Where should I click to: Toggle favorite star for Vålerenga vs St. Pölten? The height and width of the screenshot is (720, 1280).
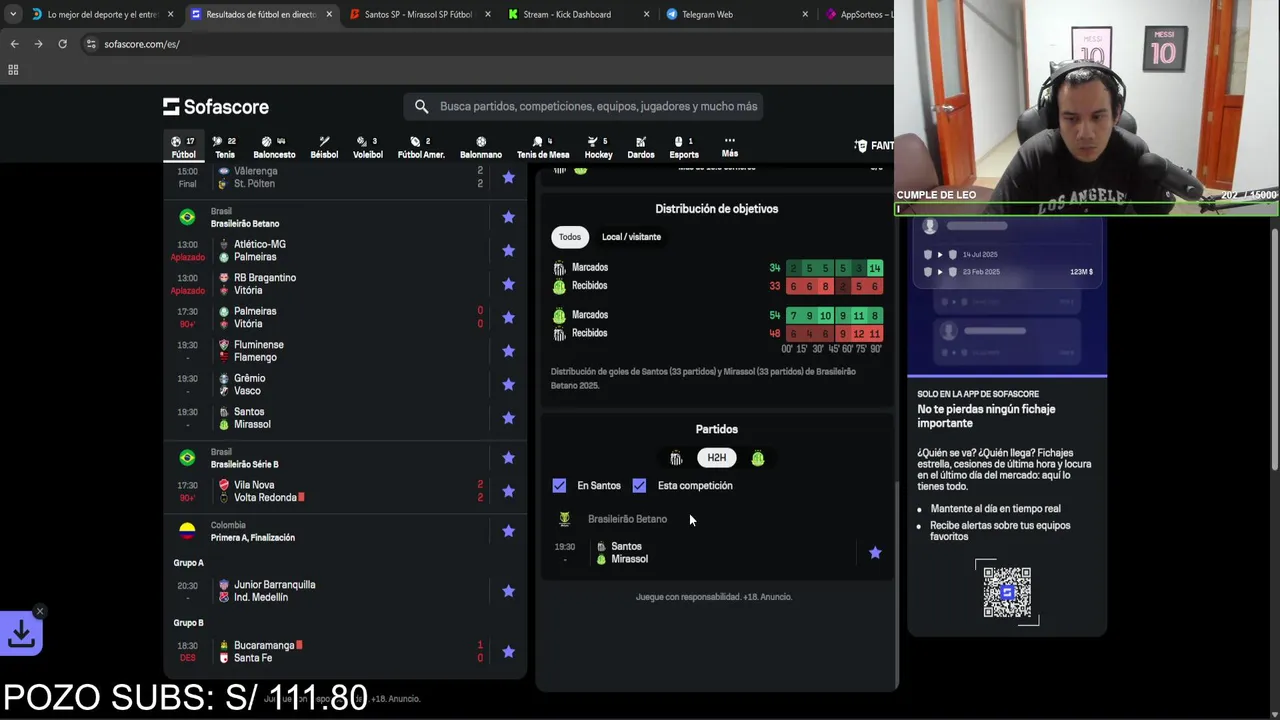(x=508, y=177)
